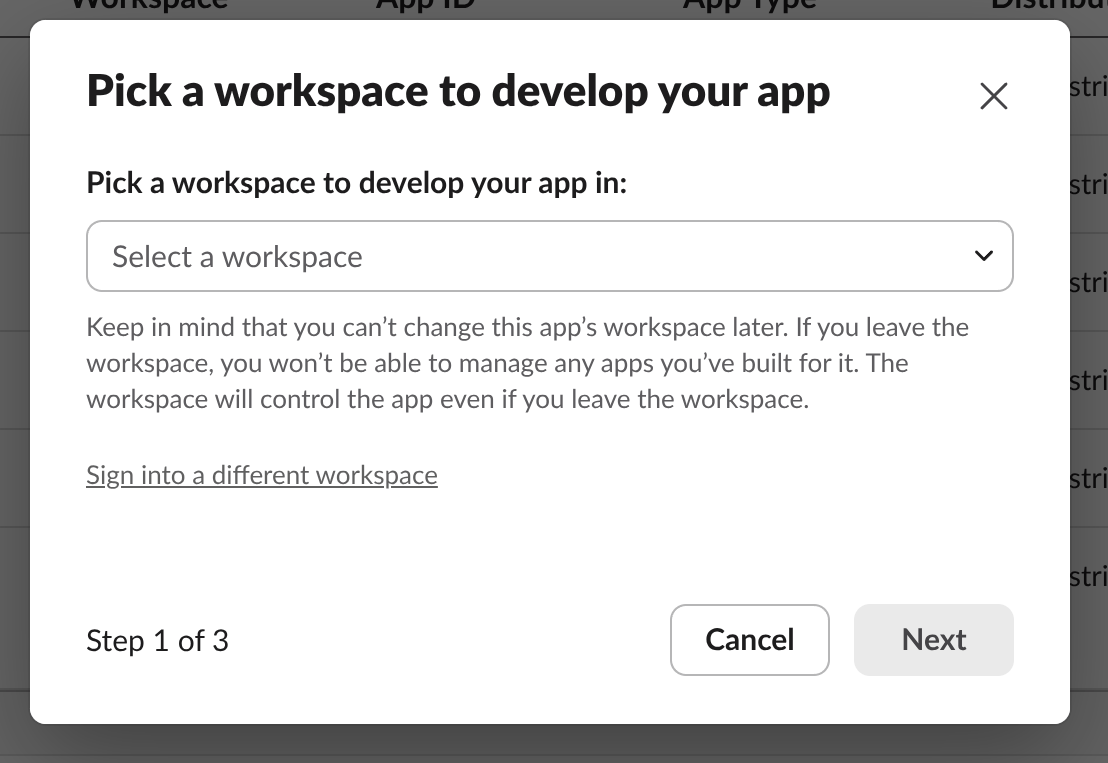Click the Workspace column header behind dialog
The image size is (1108, 763).
(150, 6)
